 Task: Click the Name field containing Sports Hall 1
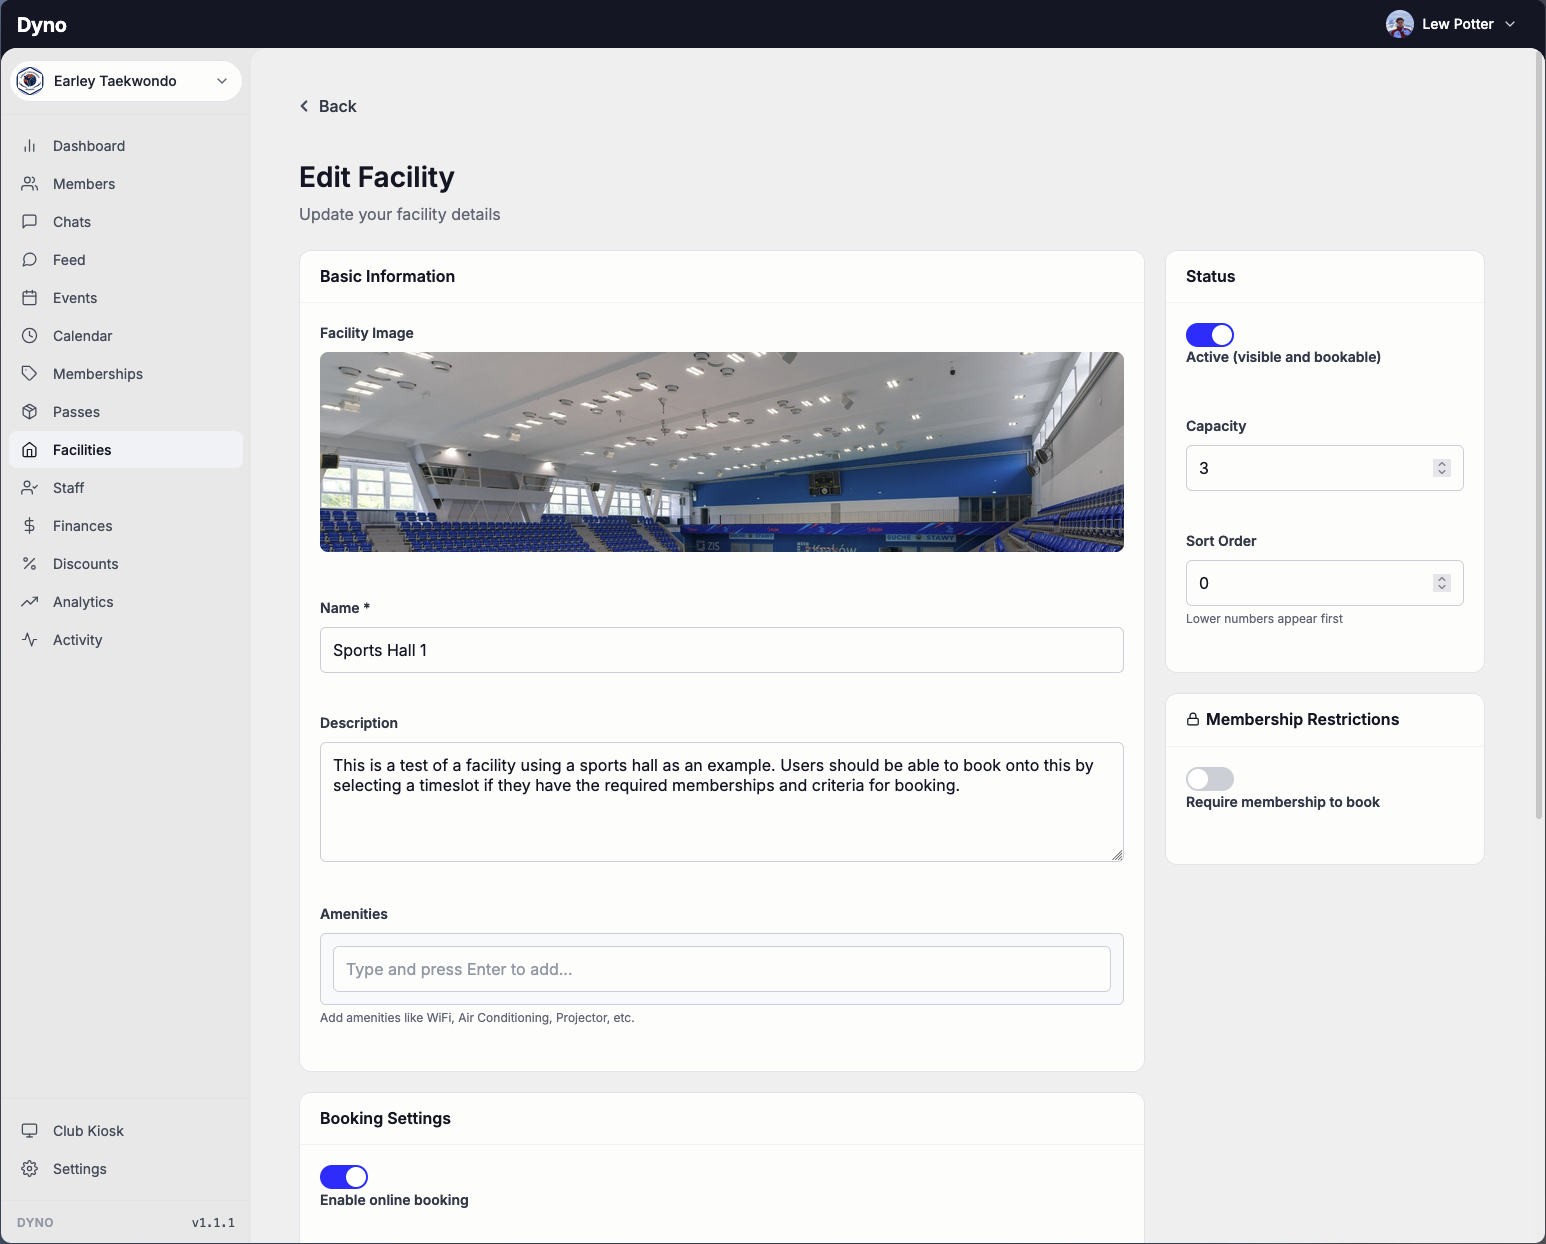(x=722, y=650)
